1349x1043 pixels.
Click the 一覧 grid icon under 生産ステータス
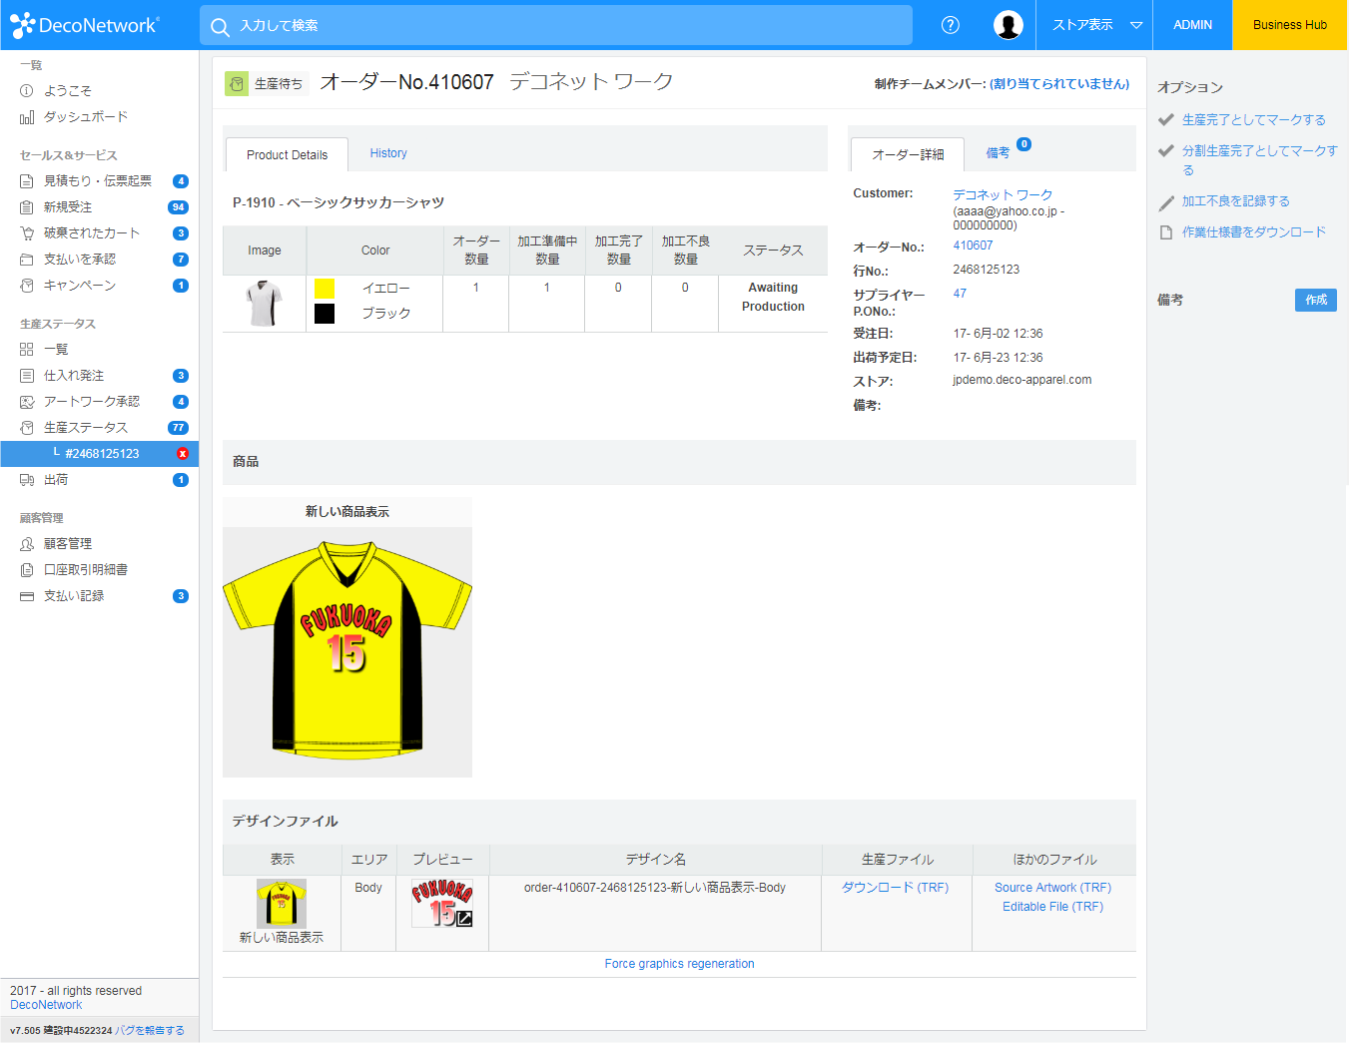[27, 349]
